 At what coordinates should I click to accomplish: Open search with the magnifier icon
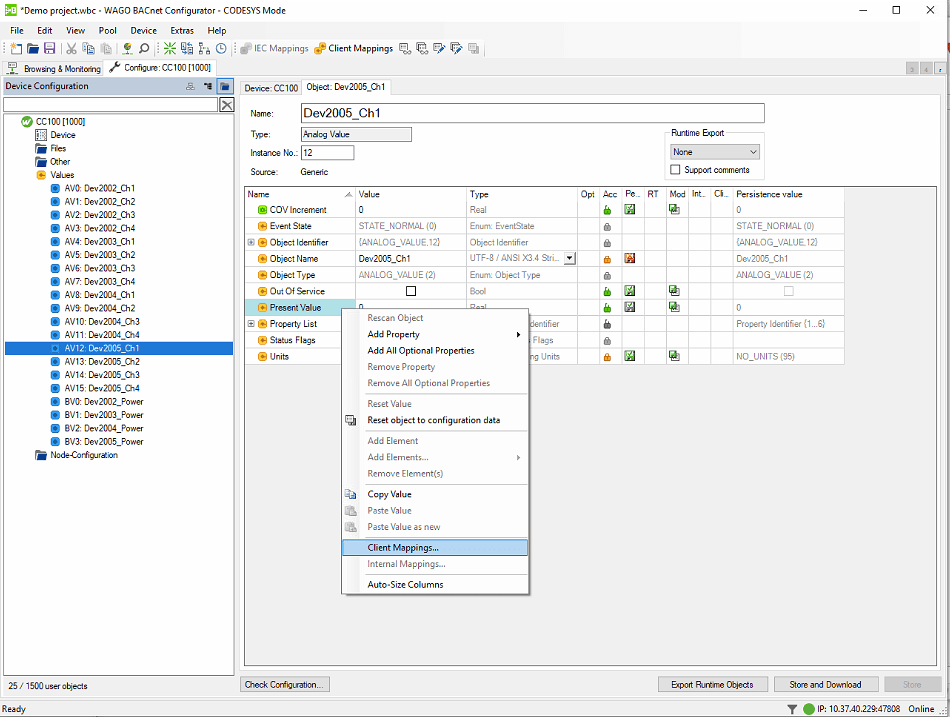pyautogui.click(x=144, y=48)
